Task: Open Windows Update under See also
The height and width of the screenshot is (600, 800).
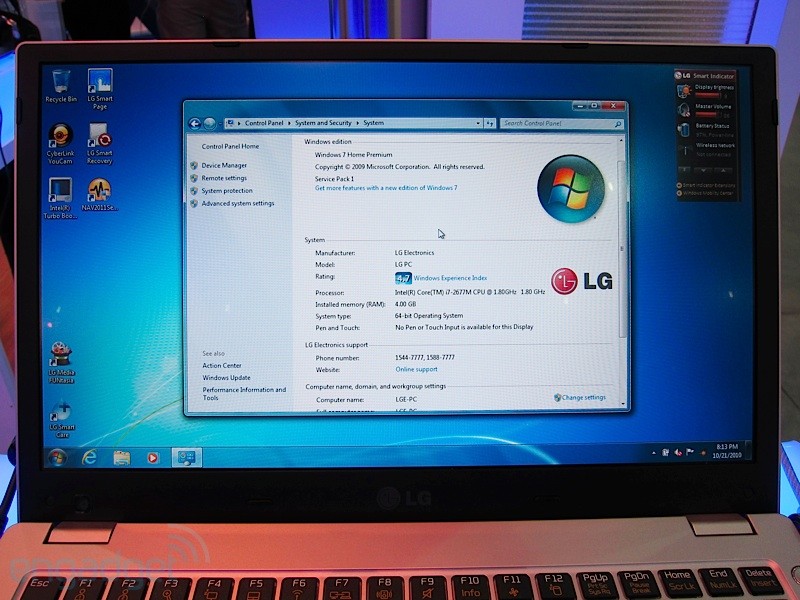Action: pos(227,378)
